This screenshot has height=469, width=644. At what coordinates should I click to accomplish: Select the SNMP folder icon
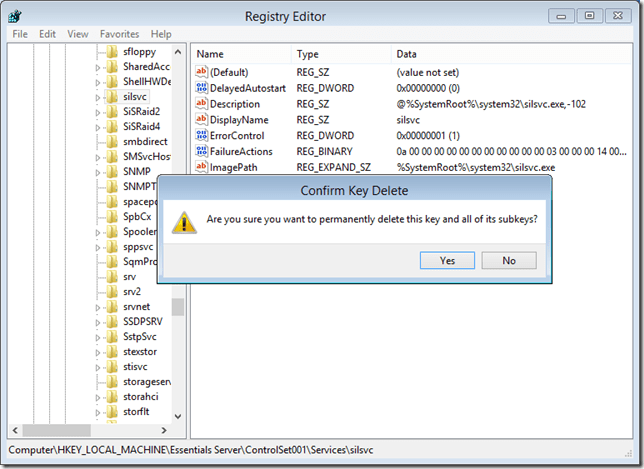point(112,172)
